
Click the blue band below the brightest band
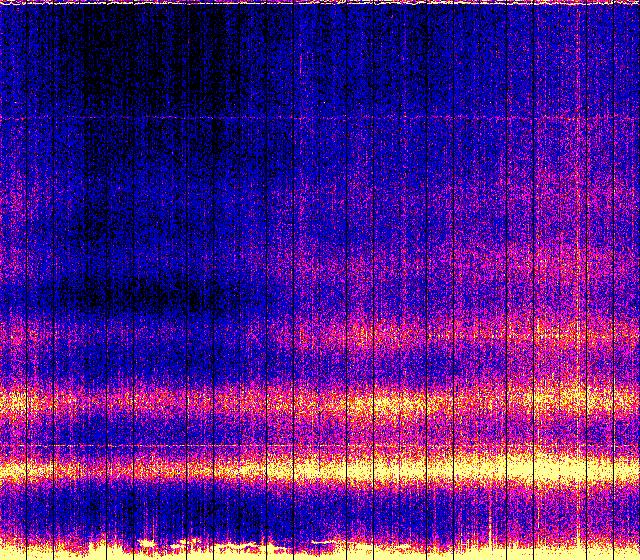coord(250,505)
